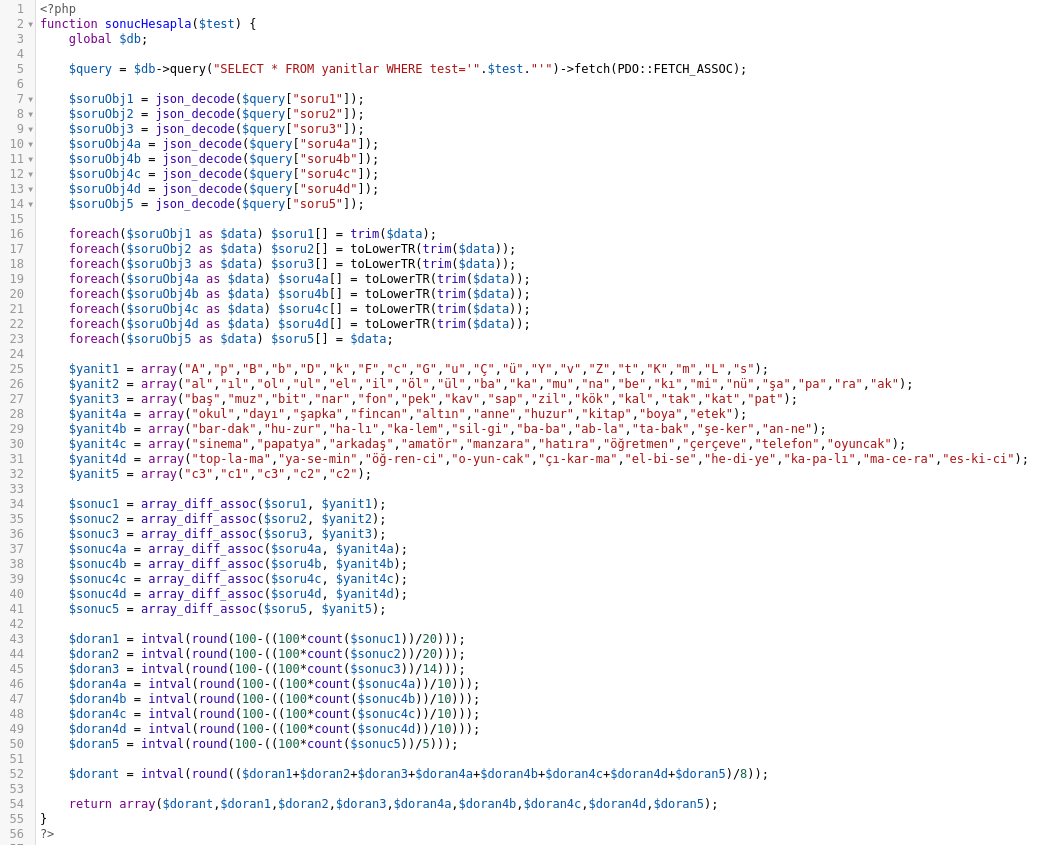
Task: Collapse the sonucHesapla function fold arrow on line 2
Action: (31, 25)
